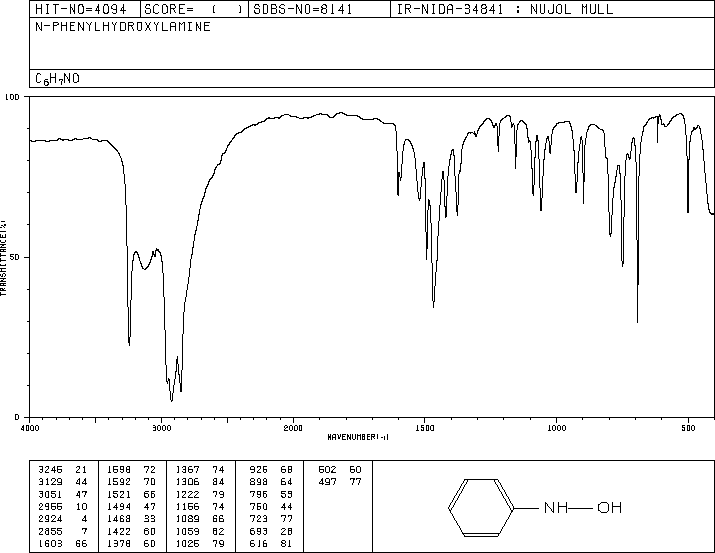Image resolution: width=715 pixels, height=553 pixels.
Task: Click peak table value 2924
Action: click(x=50, y=519)
